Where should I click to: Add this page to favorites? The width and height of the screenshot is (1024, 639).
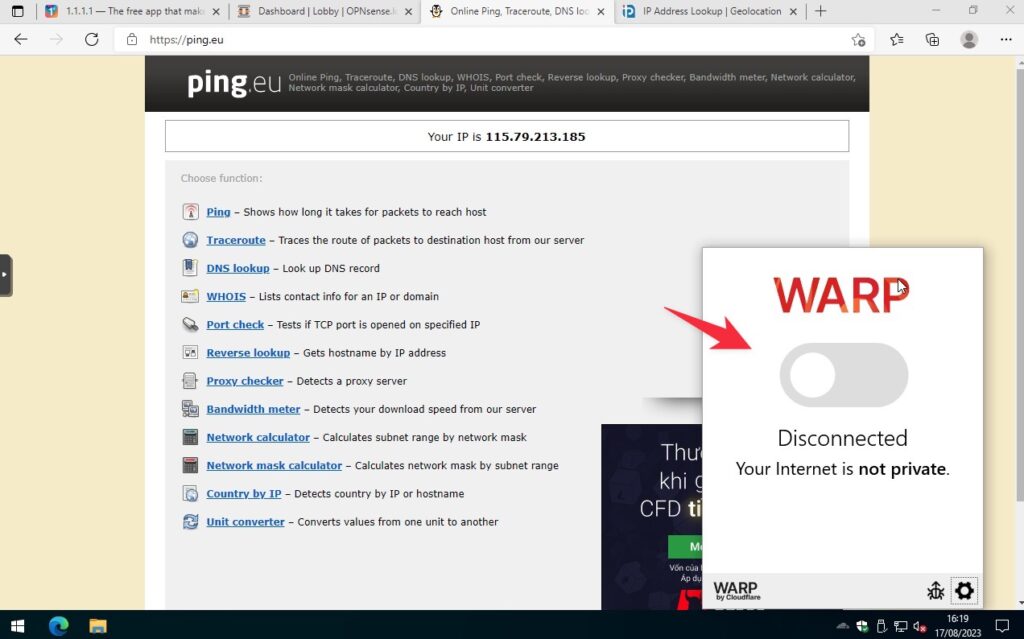(858, 40)
